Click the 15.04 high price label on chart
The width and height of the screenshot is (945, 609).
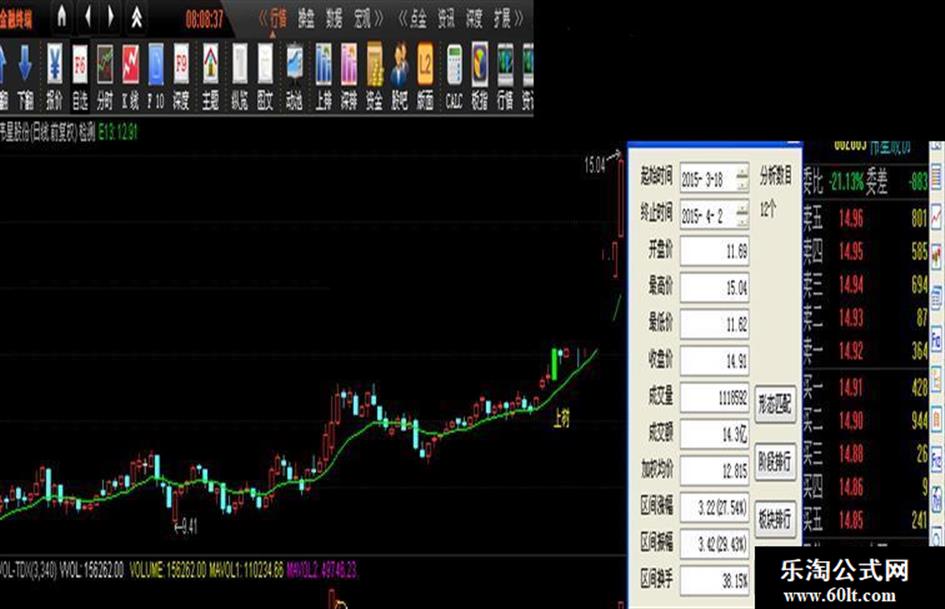pyautogui.click(x=595, y=165)
